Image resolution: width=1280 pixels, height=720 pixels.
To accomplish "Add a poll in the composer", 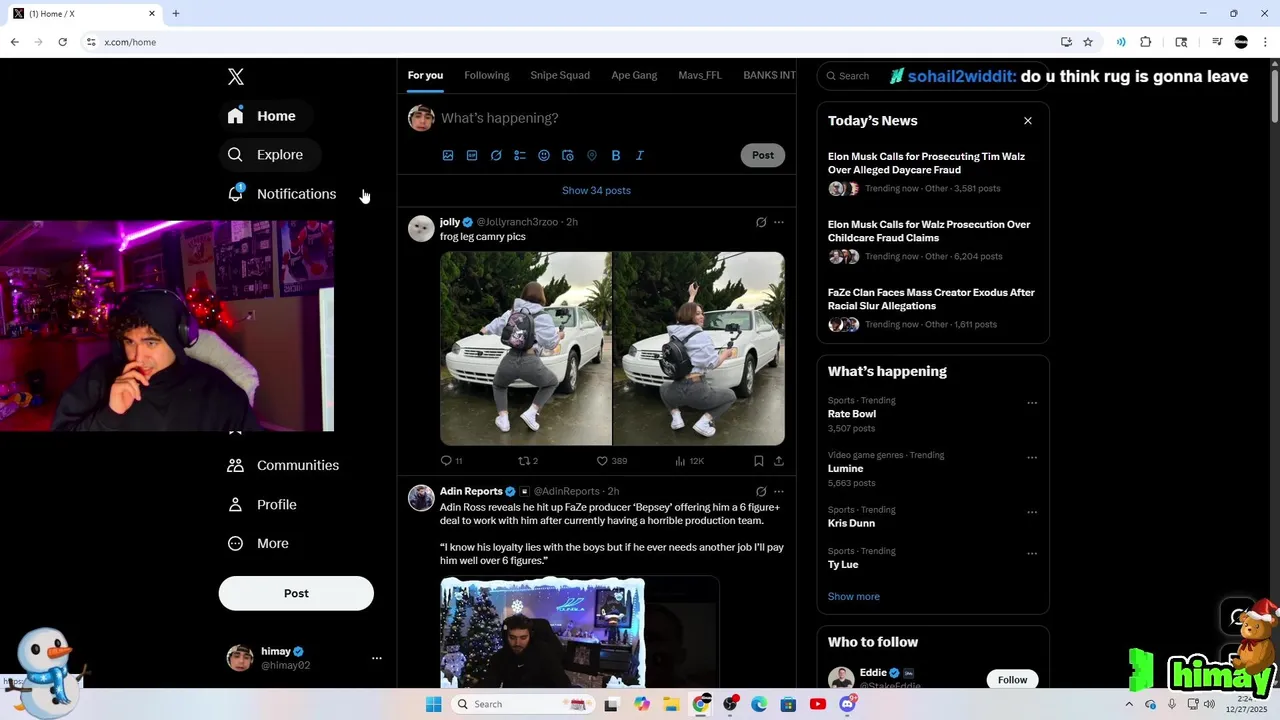I will click(x=520, y=155).
